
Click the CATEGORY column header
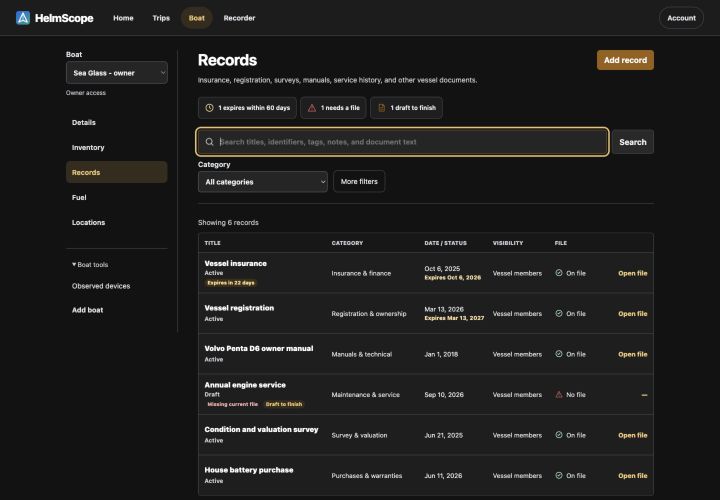click(x=347, y=243)
